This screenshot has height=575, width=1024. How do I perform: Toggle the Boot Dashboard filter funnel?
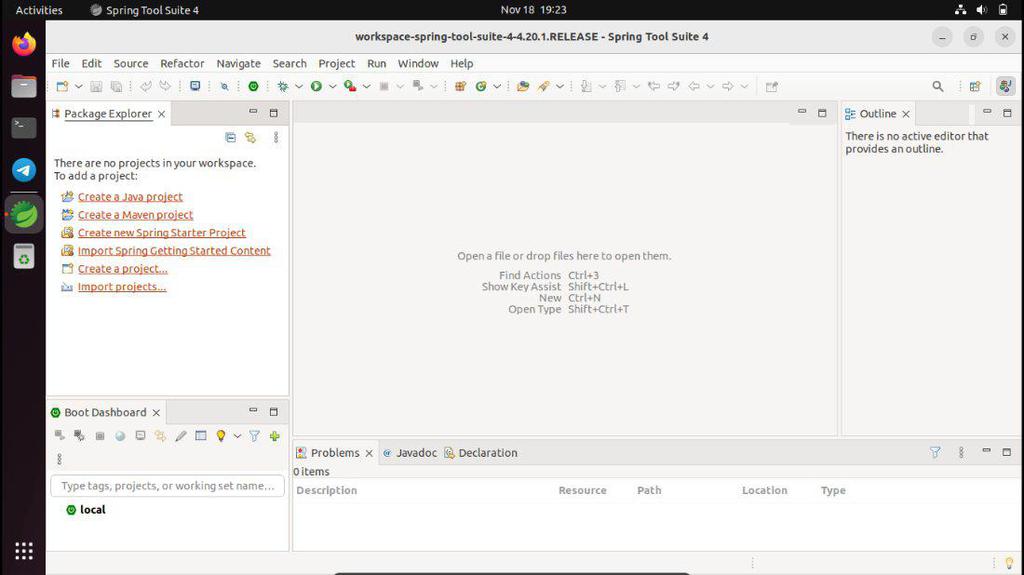[x=255, y=436]
